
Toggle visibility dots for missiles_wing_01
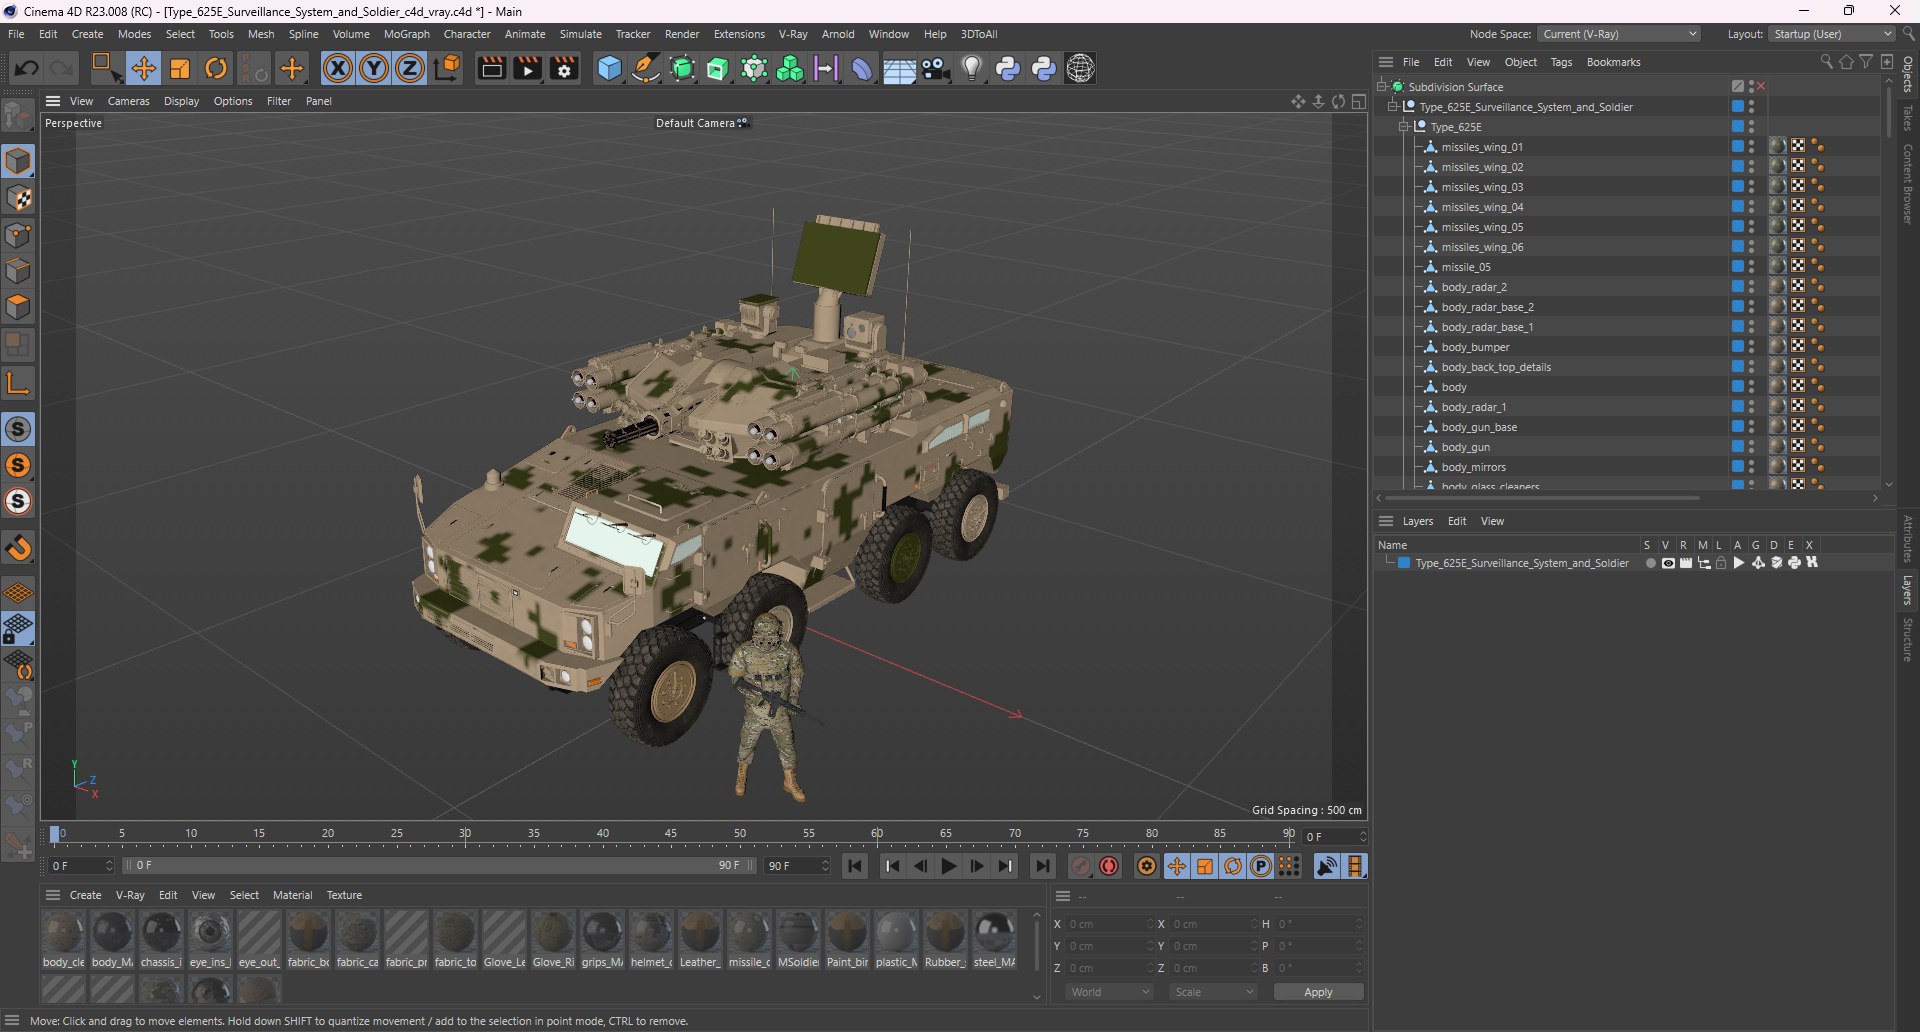pyautogui.click(x=1751, y=146)
